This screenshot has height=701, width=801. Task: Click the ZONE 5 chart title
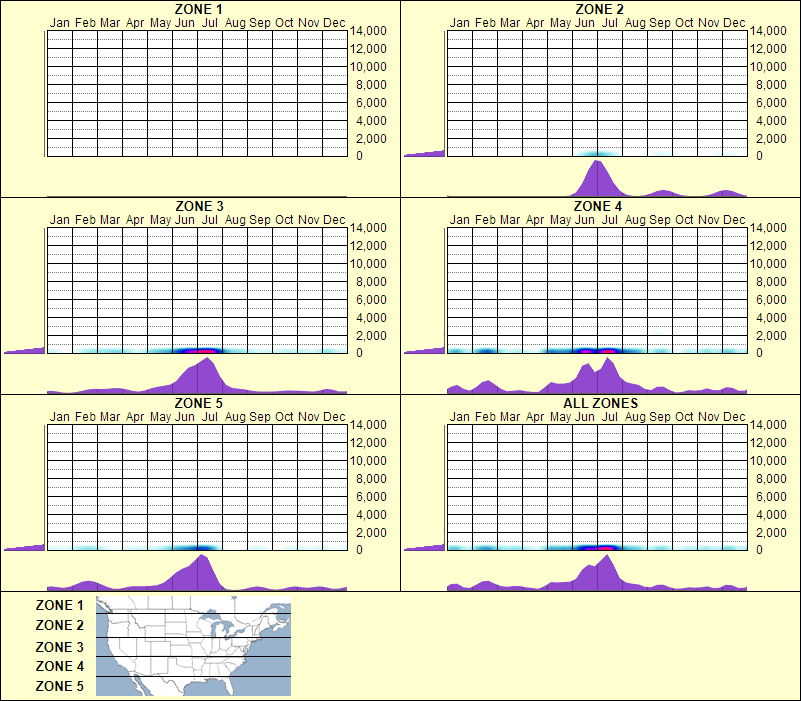tap(199, 402)
